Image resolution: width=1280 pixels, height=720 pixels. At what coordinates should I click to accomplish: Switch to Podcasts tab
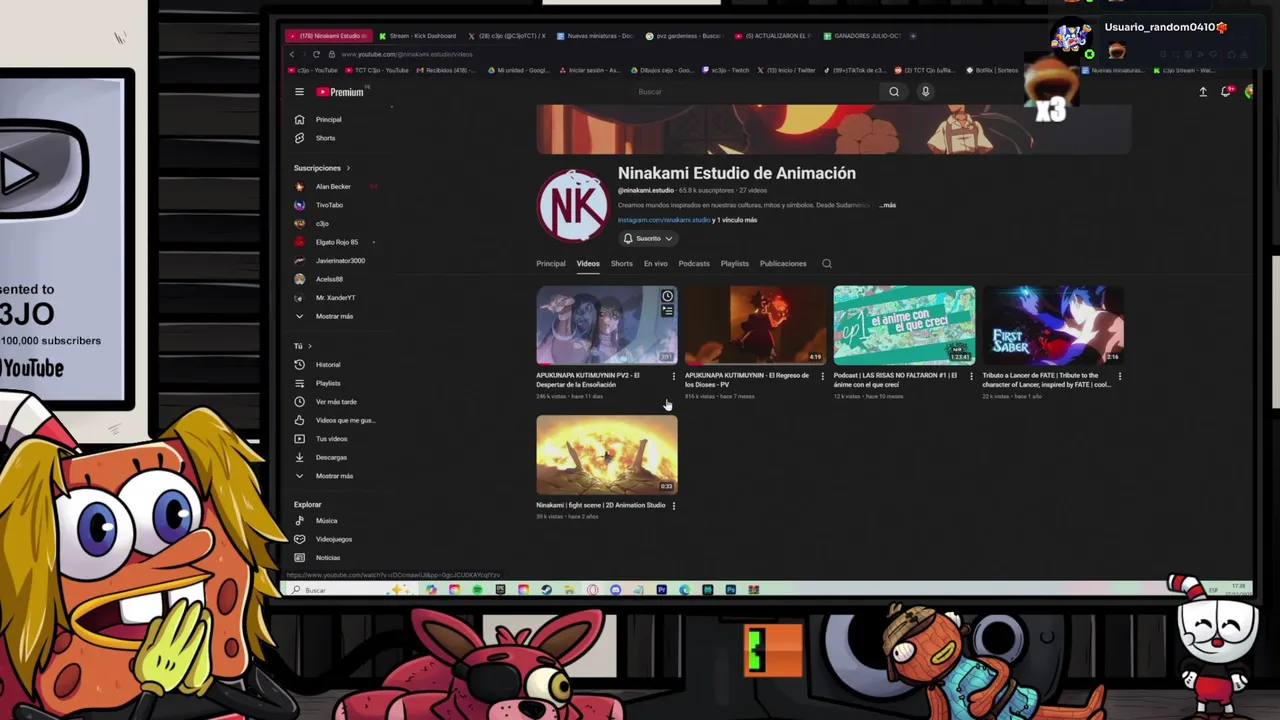tap(694, 264)
